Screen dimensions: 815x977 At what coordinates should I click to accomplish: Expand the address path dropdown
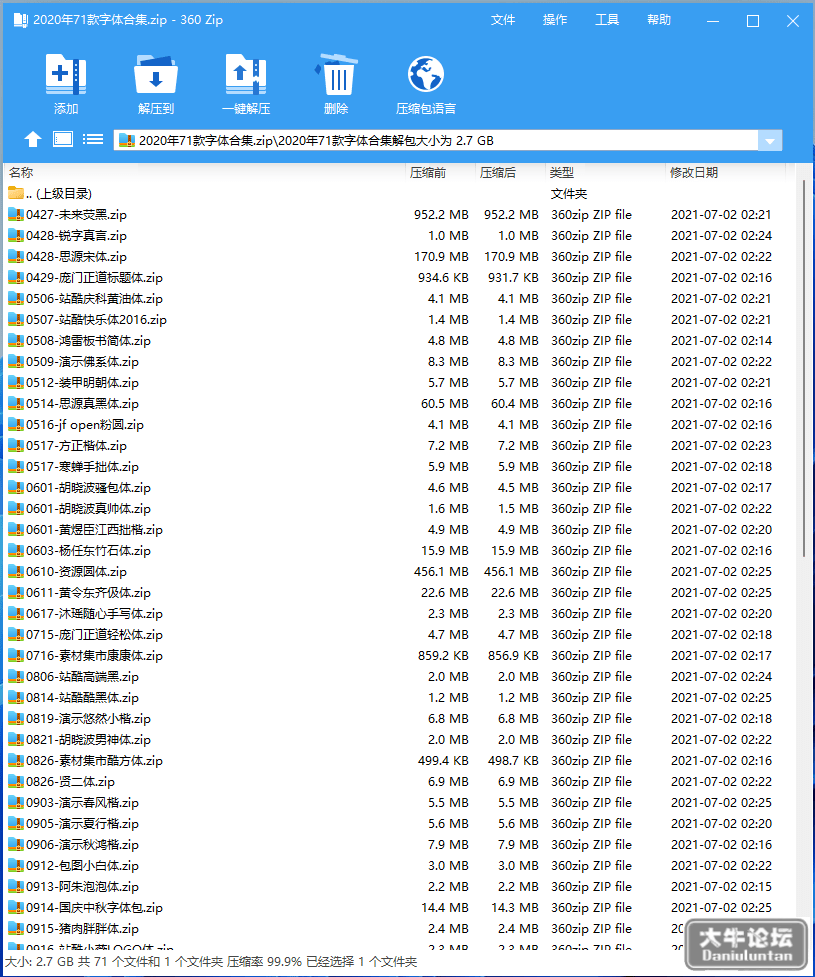coord(770,140)
